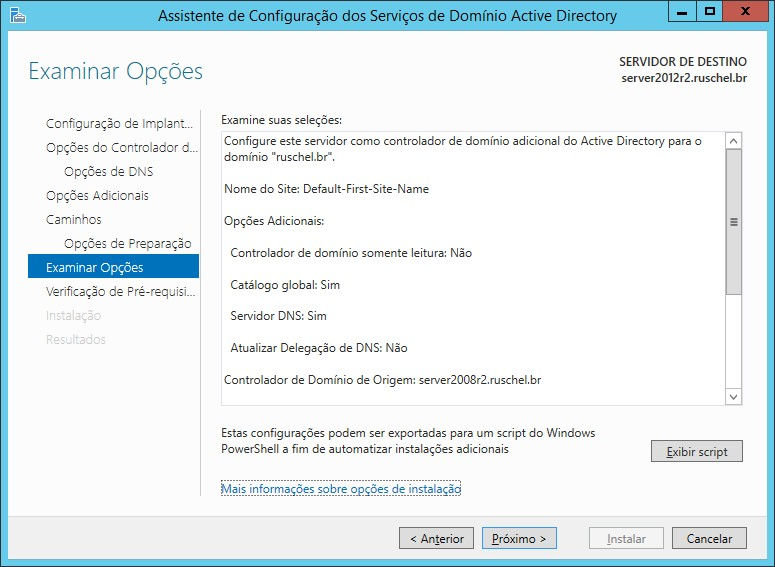Click the text 'Nome do Site: Default-First-Site-Name'

(x=326, y=189)
